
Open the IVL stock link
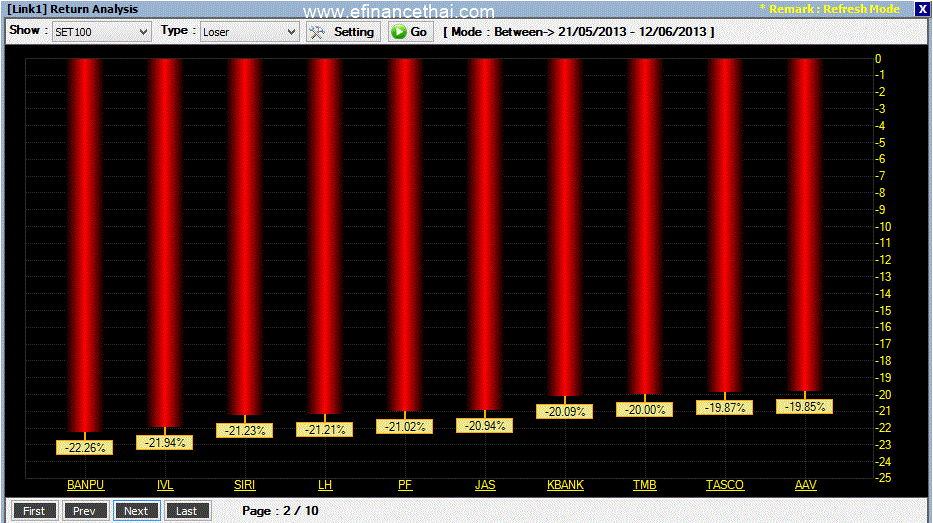click(x=165, y=485)
